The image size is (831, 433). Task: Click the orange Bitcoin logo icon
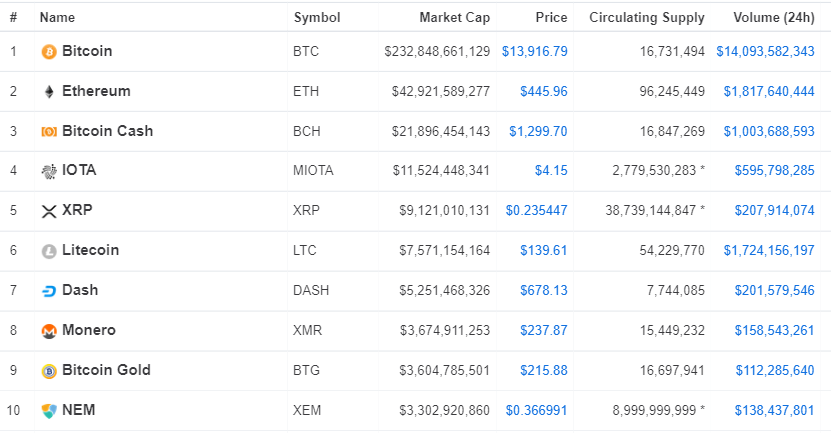coord(49,51)
